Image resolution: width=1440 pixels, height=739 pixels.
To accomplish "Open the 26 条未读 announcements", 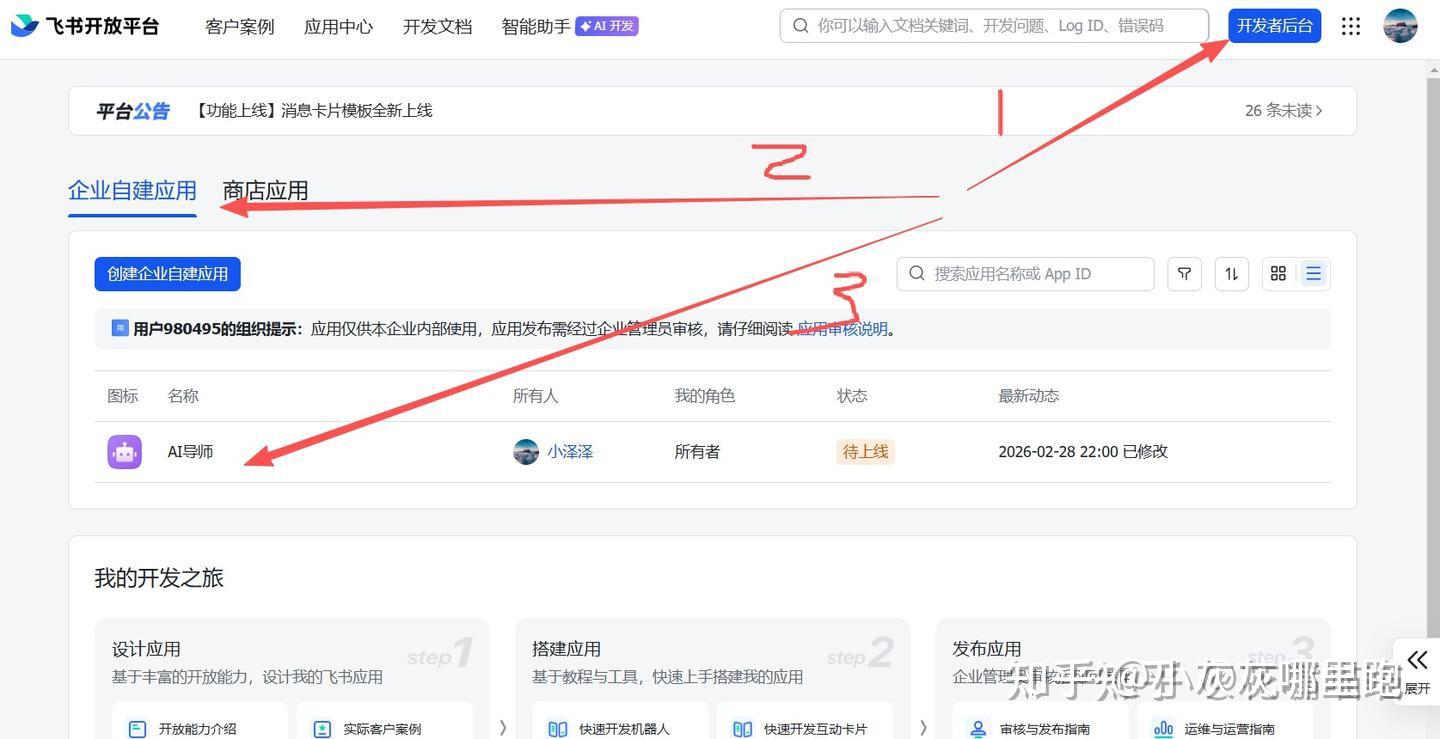I will click(x=1284, y=111).
